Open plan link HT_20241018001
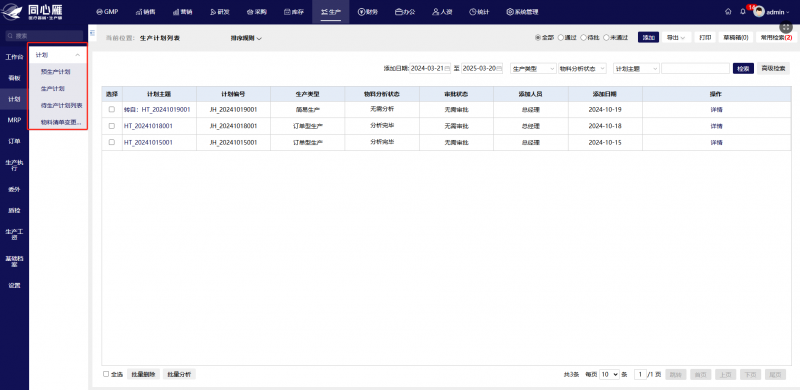 click(x=148, y=126)
